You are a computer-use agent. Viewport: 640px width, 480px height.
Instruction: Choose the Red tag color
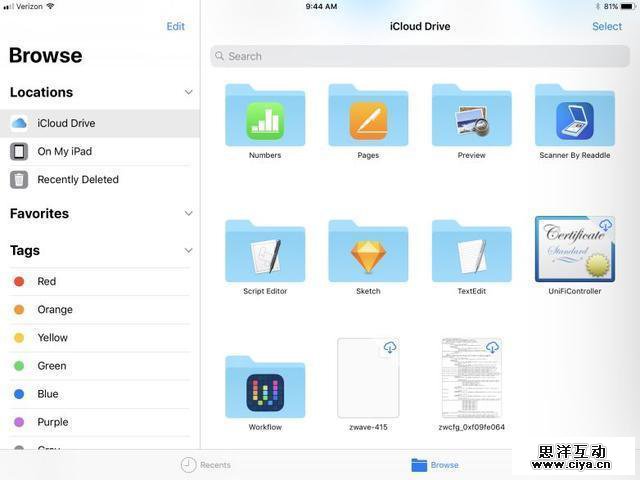click(47, 282)
